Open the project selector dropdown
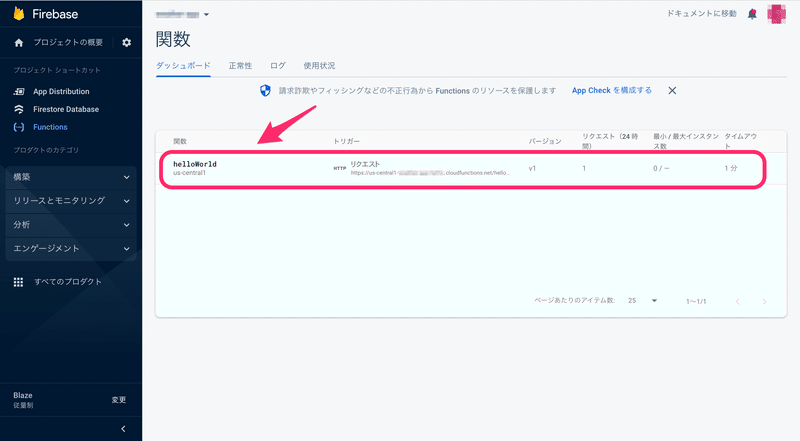 tap(183, 15)
